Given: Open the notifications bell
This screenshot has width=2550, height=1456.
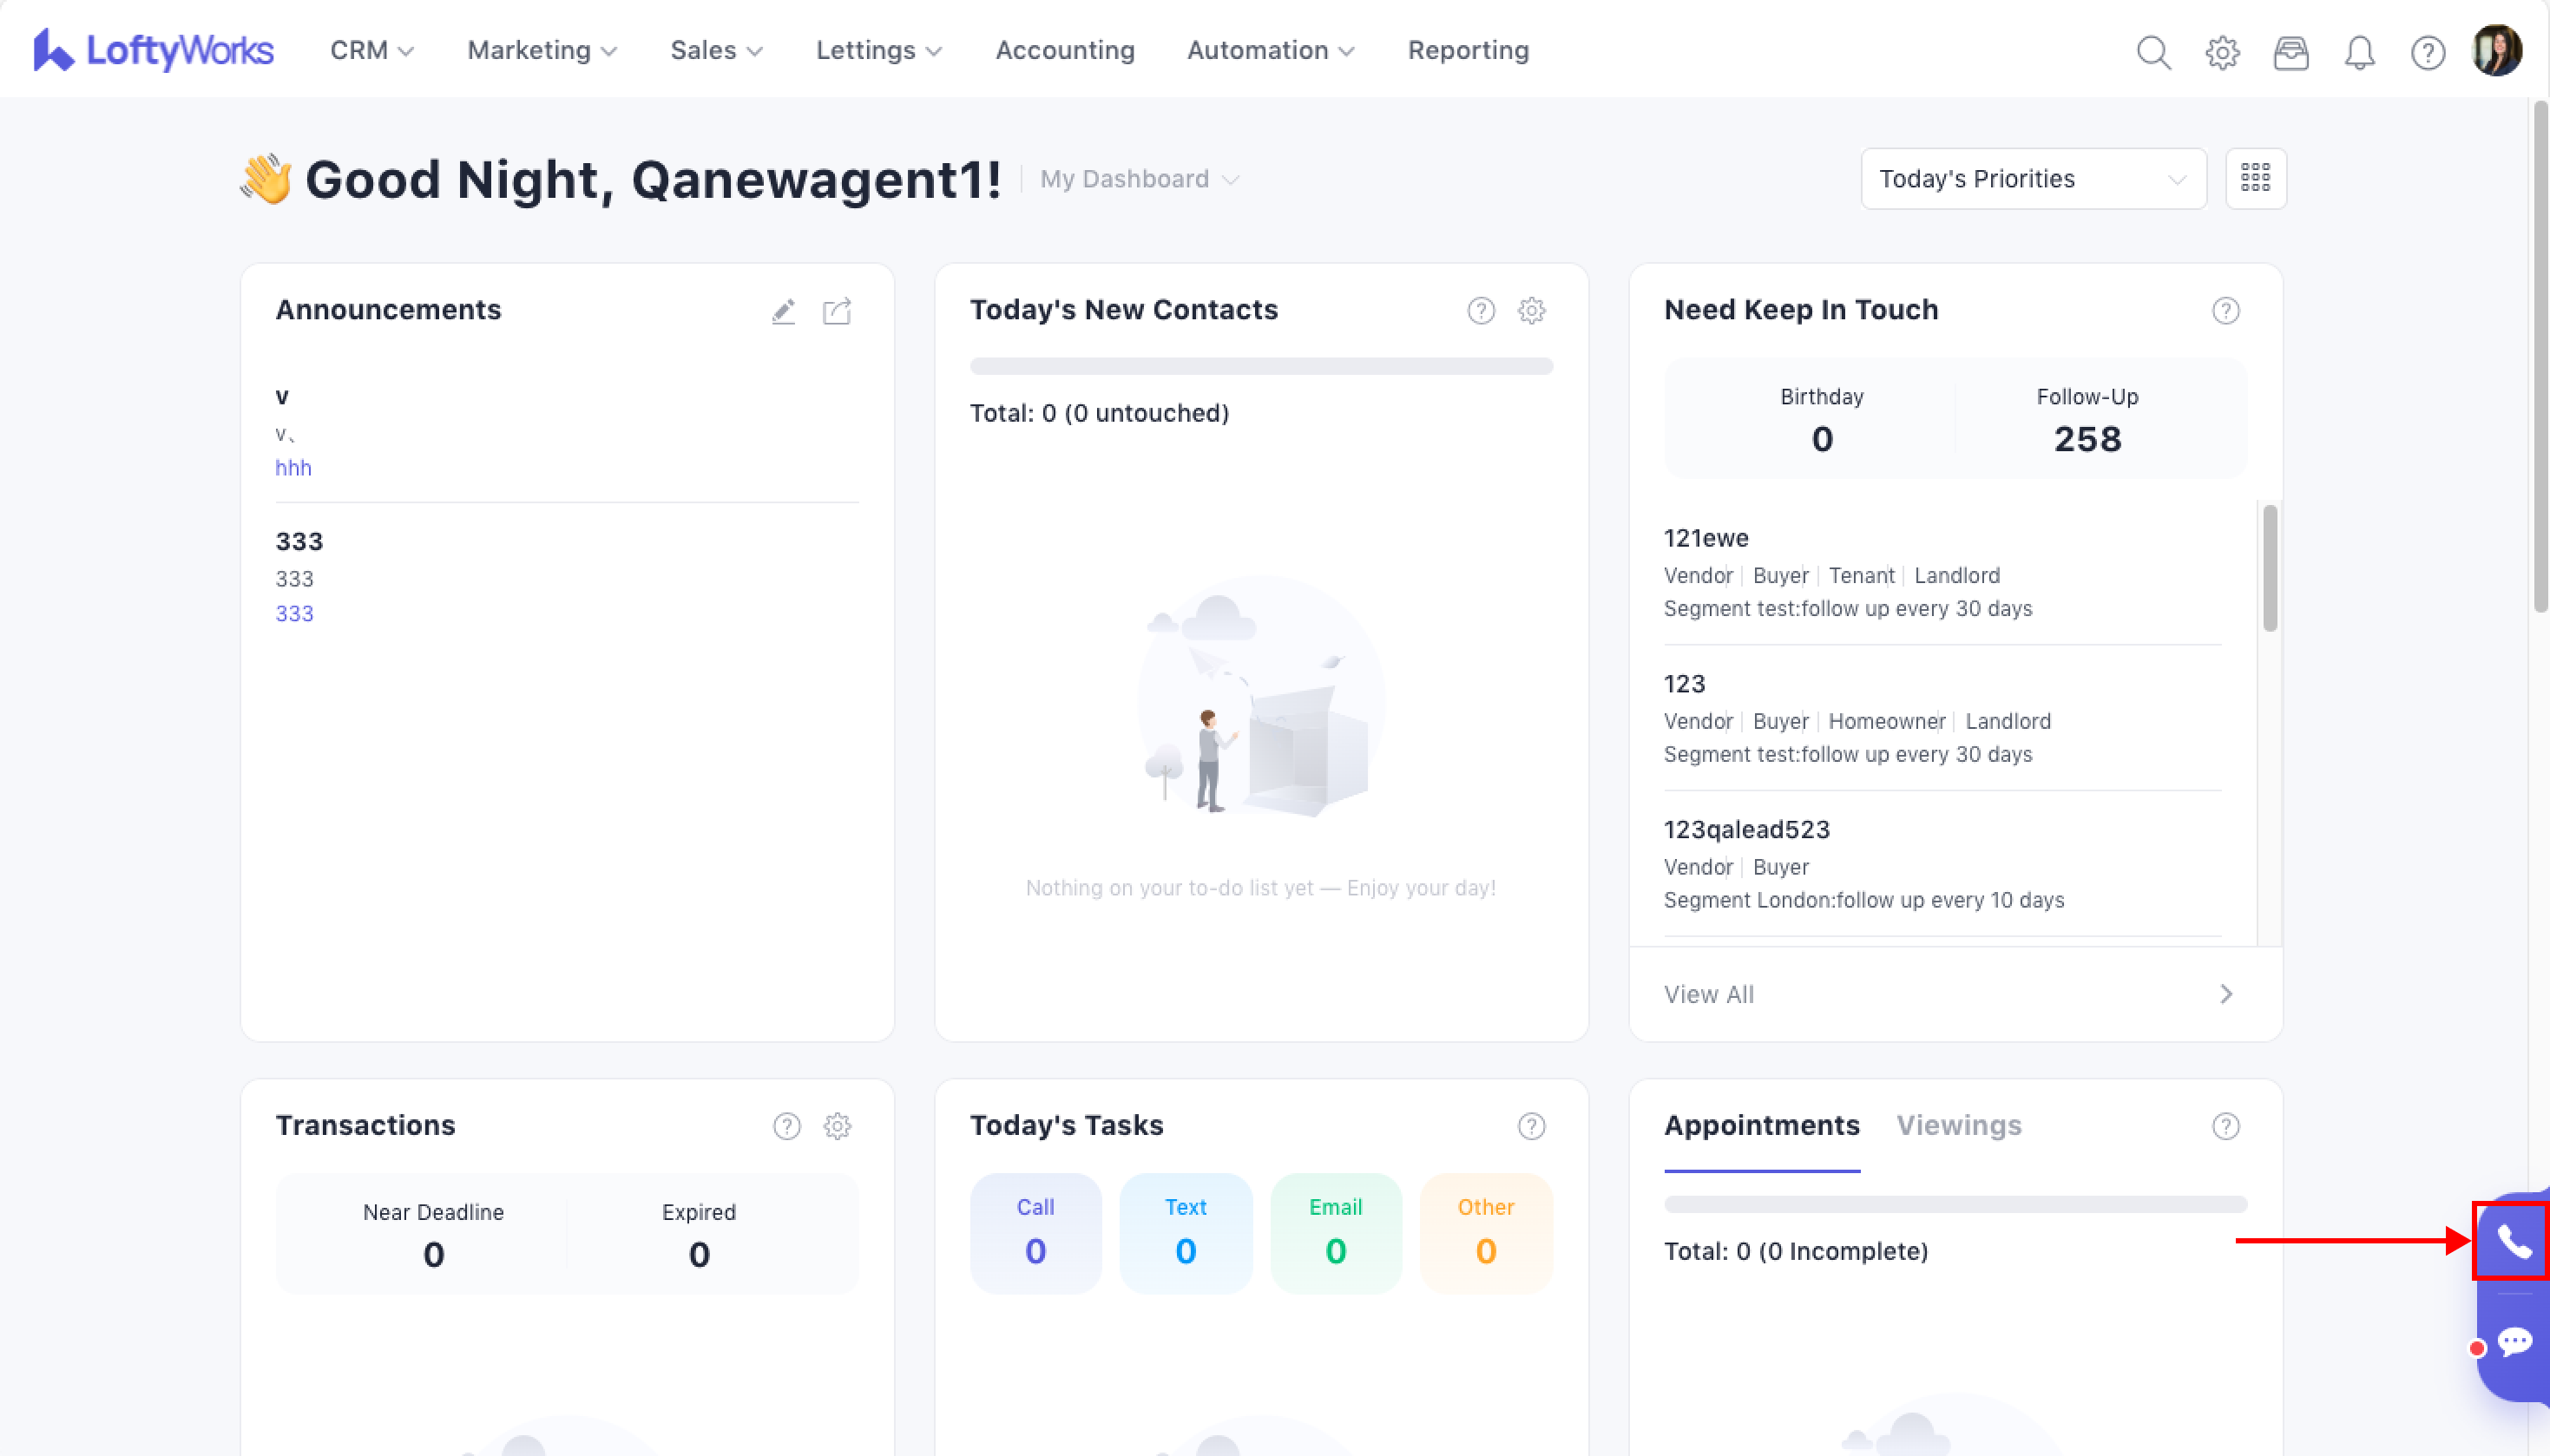Looking at the screenshot, I should click(x=2359, y=52).
